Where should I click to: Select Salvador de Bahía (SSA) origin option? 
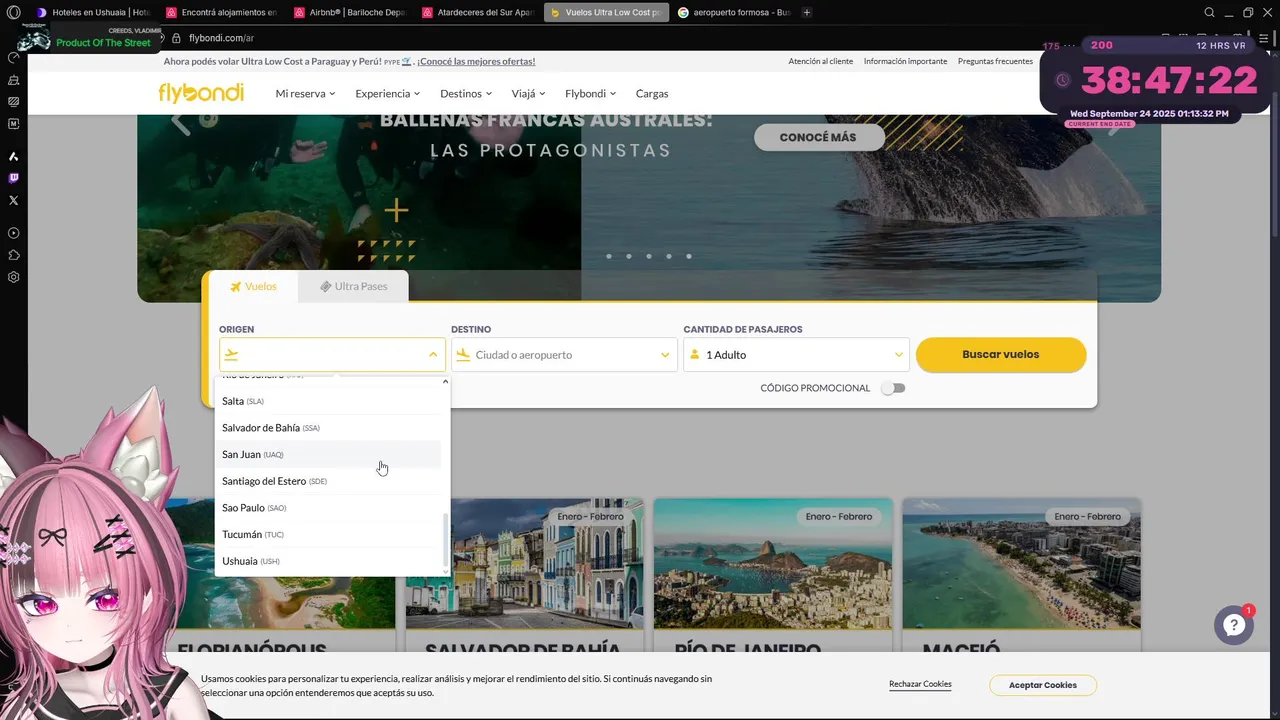(329, 428)
